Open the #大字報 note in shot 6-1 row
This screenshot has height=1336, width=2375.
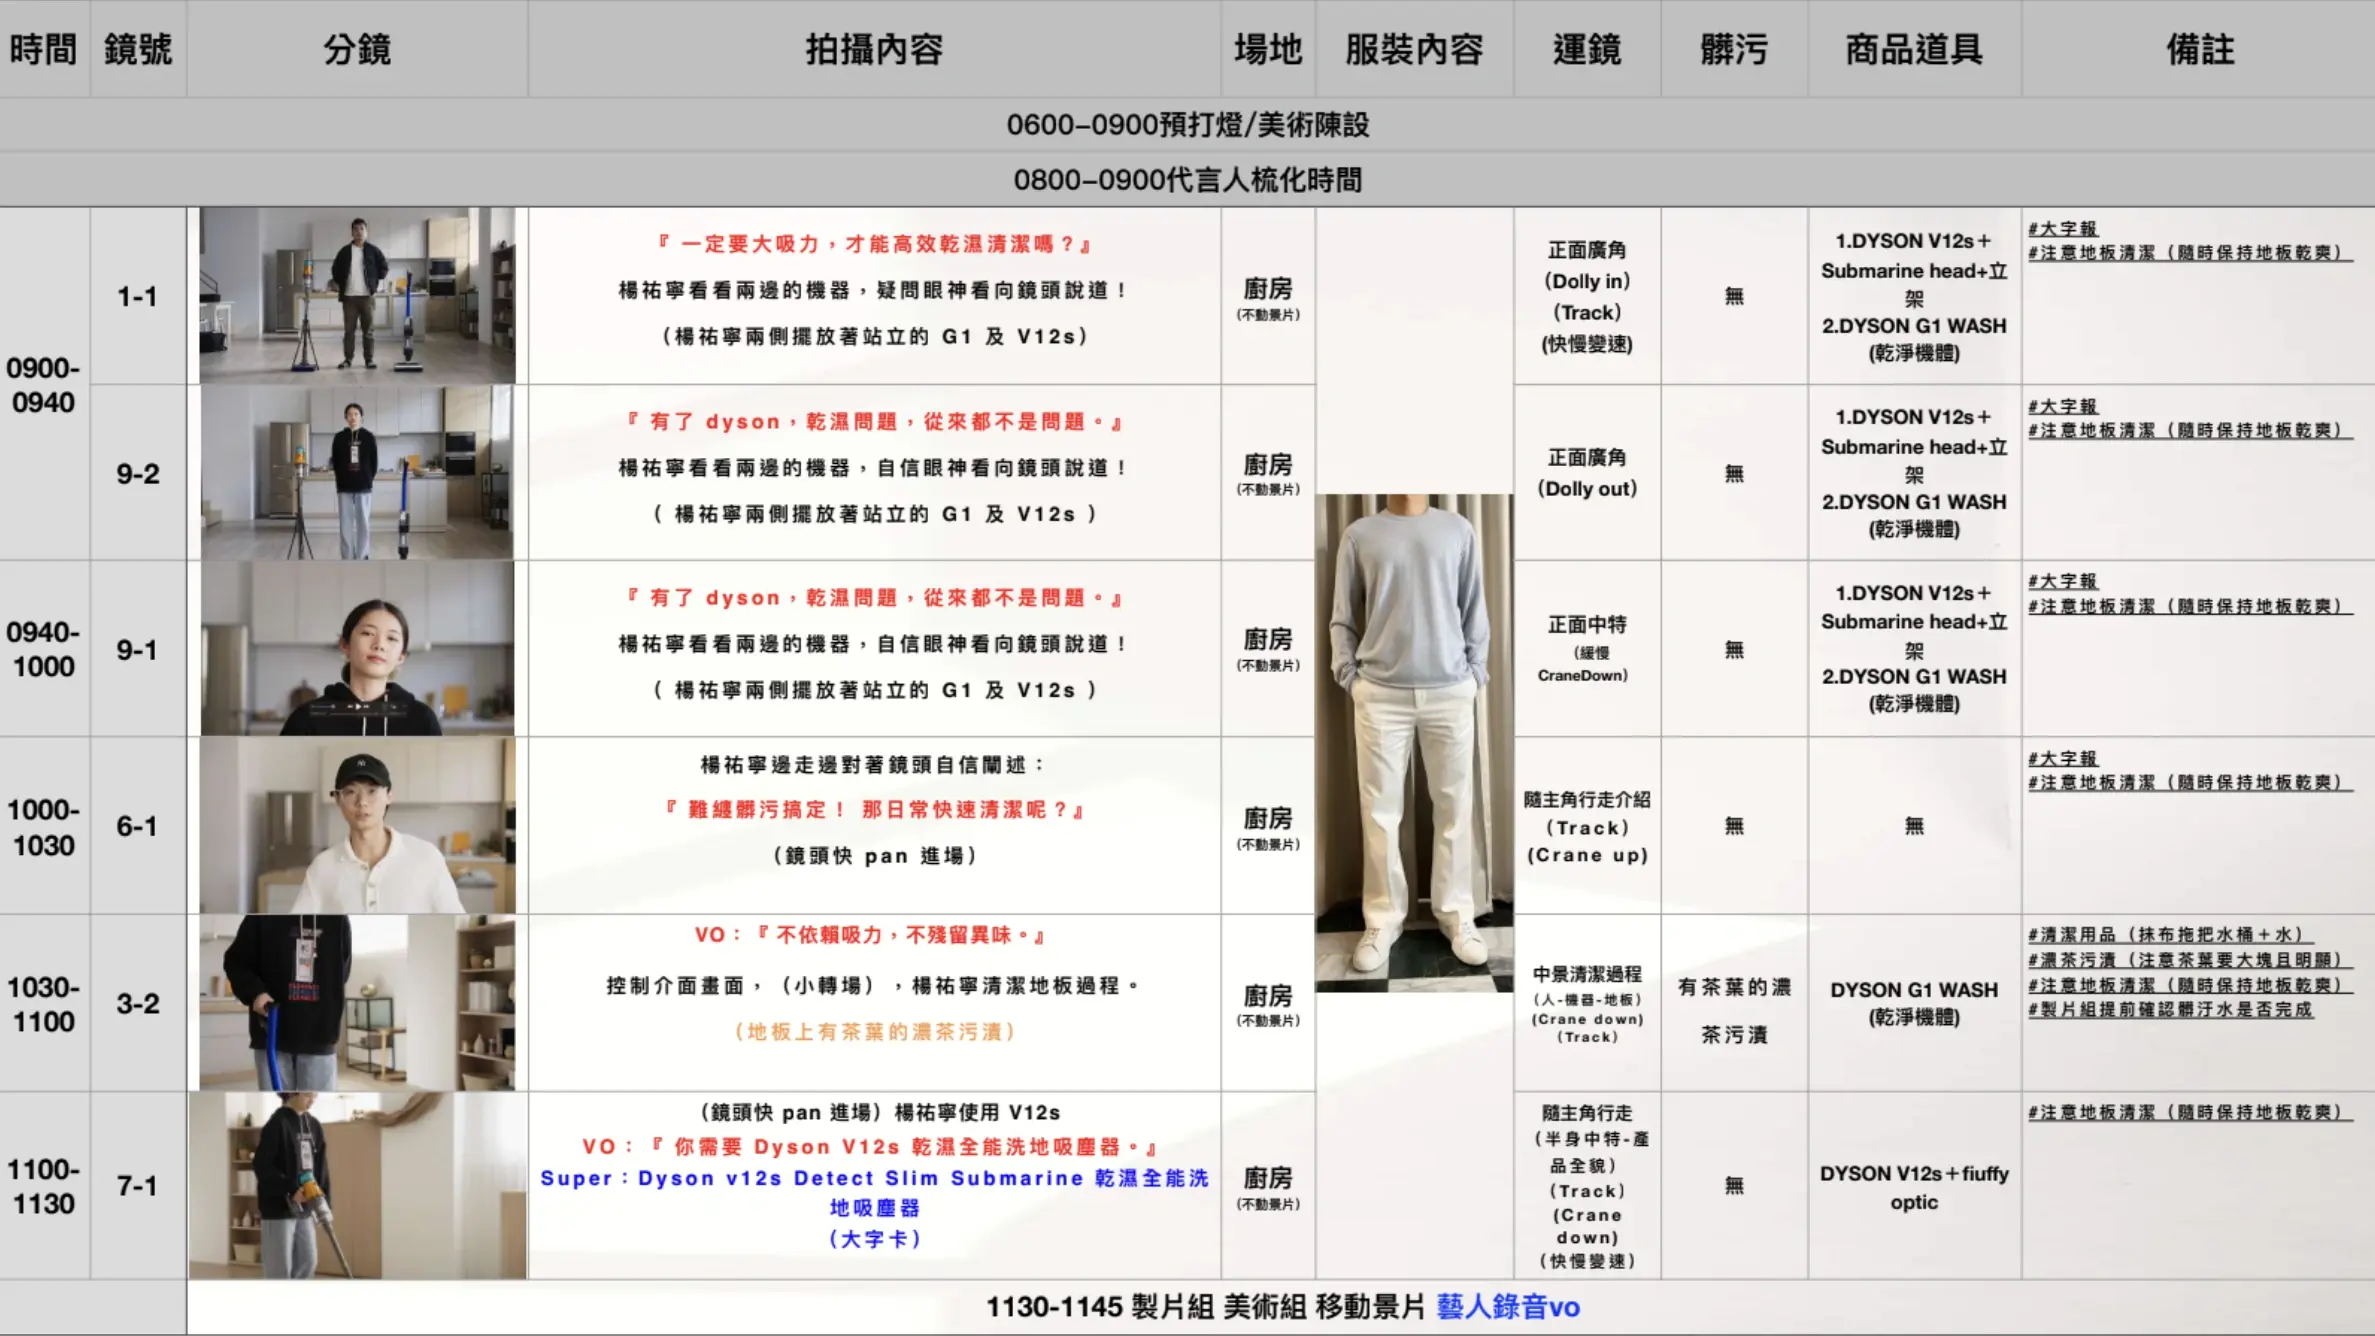click(2062, 759)
